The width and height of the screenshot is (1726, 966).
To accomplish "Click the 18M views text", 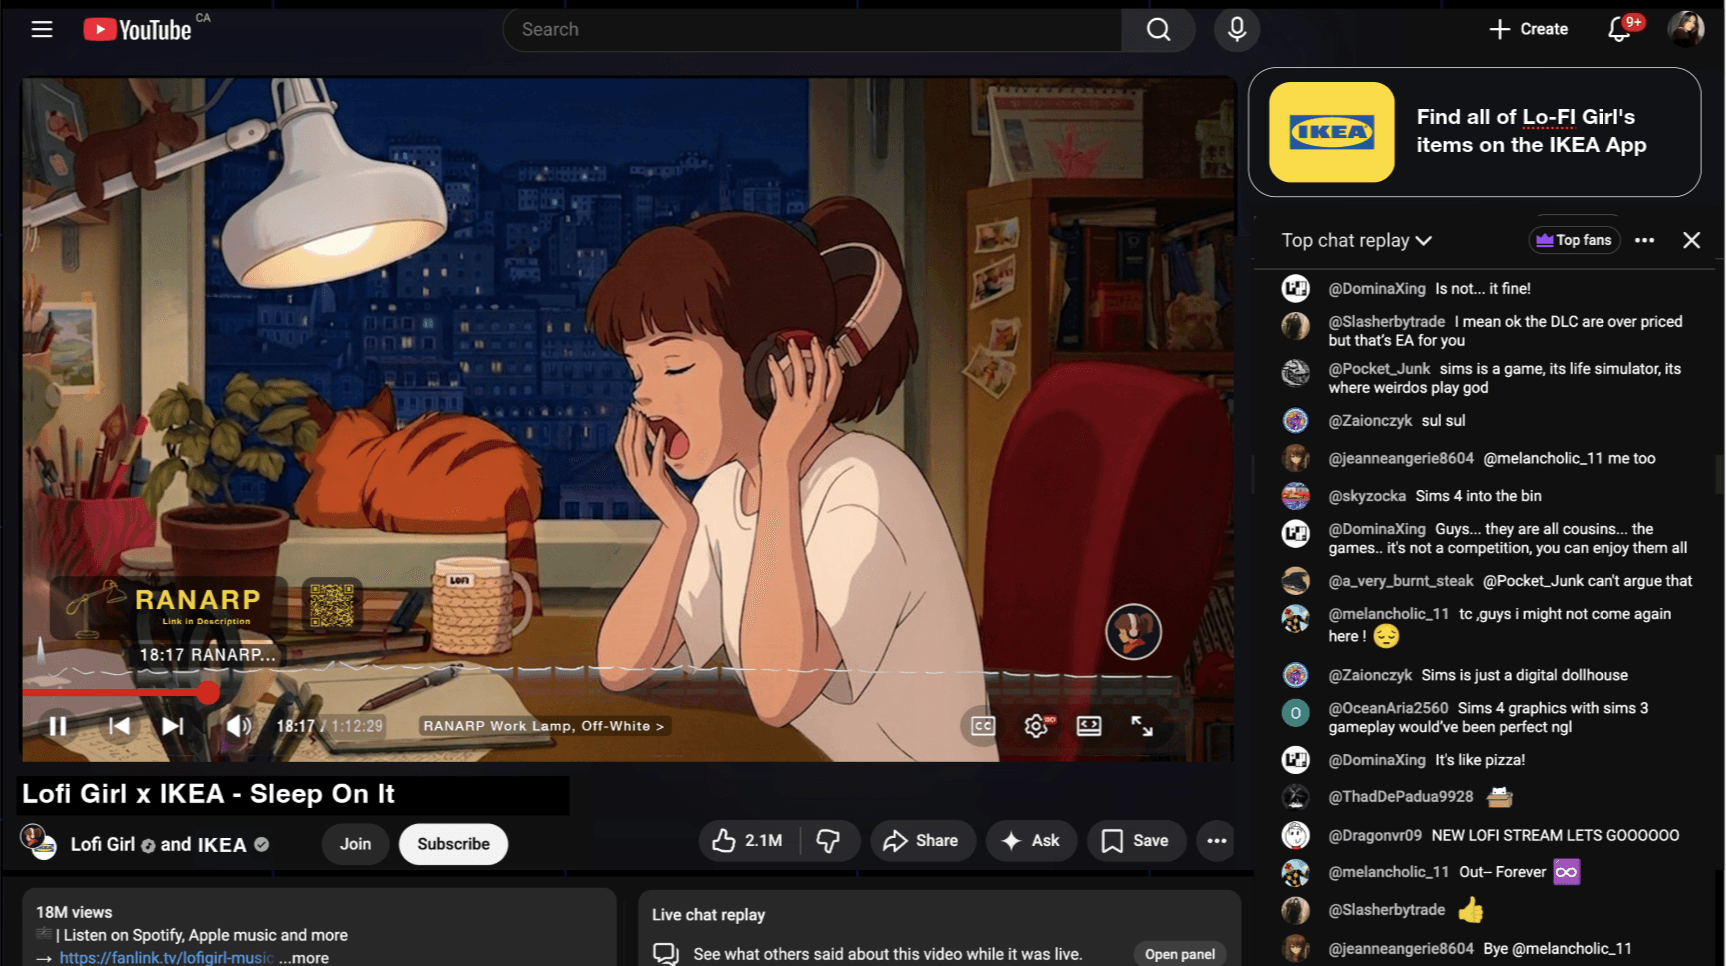I will pos(74,912).
